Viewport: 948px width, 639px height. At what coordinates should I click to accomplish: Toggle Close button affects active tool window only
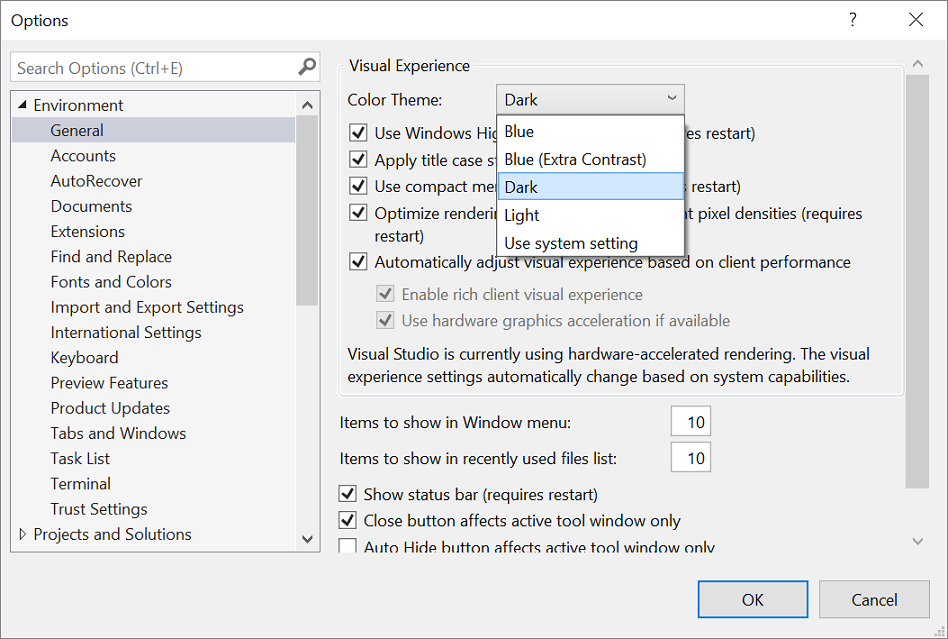(348, 519)
